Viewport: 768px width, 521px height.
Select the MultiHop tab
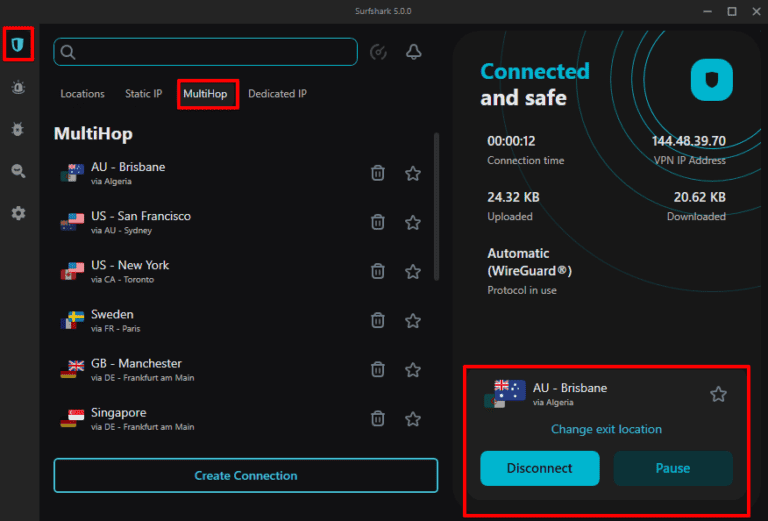205,94
